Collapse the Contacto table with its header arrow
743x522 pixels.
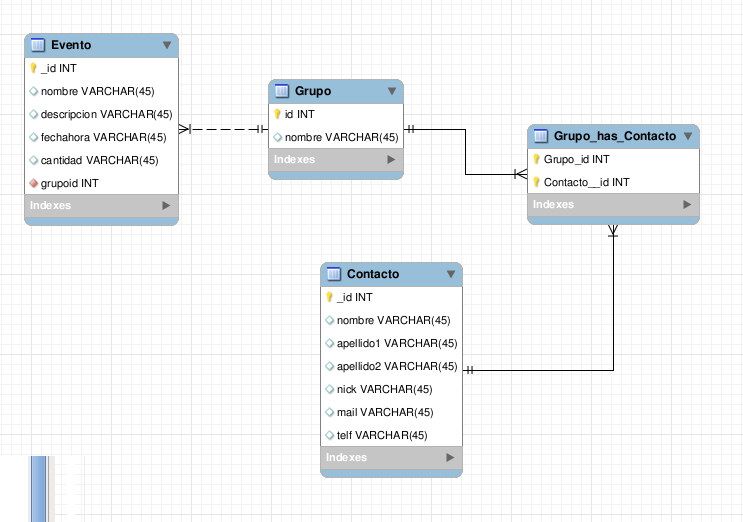click(451, 274)
